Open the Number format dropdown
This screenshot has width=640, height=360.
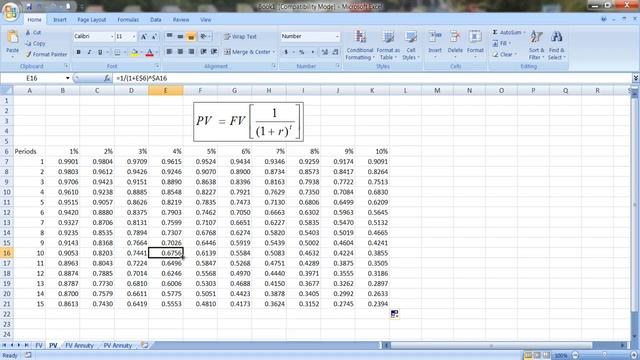(x=337, y=36)
